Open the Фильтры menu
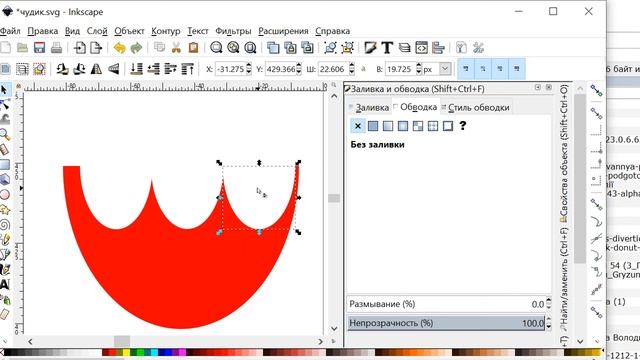This screenshot has width=640, height=360. tap(233, 31)
